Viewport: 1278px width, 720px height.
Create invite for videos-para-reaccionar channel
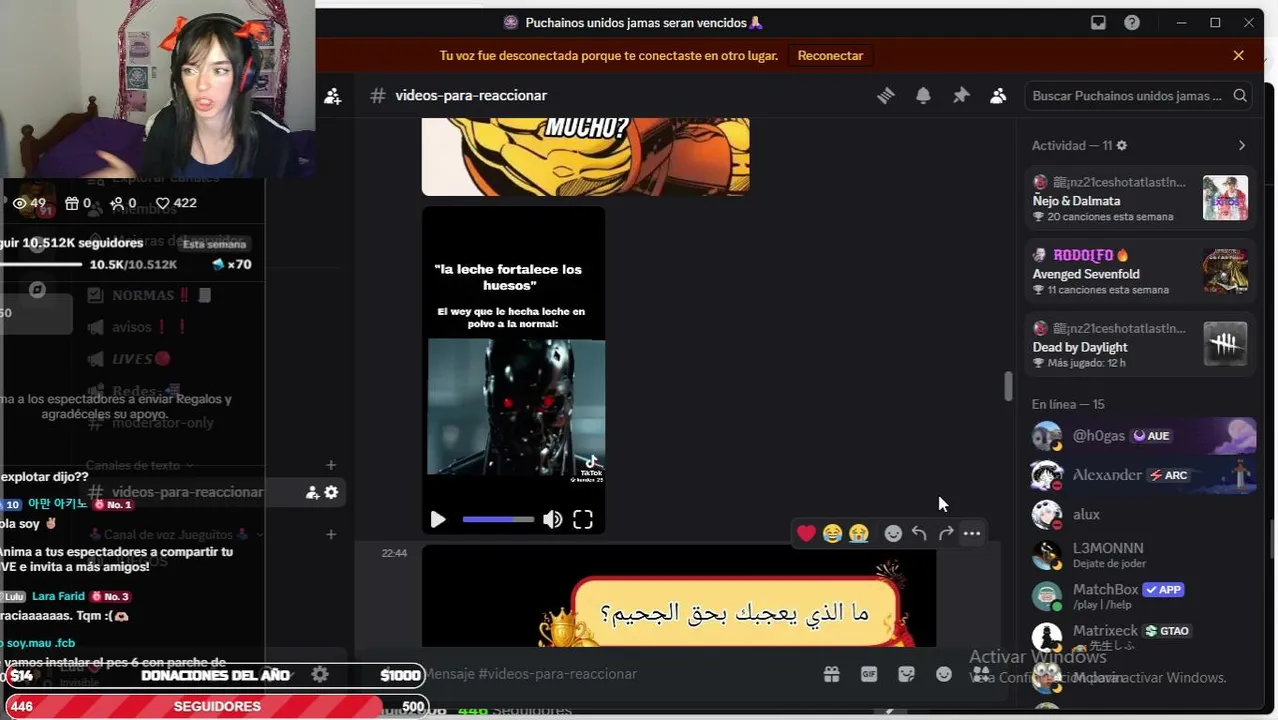click(312, 492)
